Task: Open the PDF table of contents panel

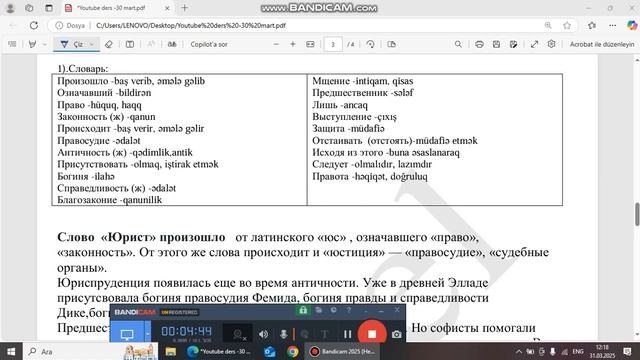Action: [12, 44]
